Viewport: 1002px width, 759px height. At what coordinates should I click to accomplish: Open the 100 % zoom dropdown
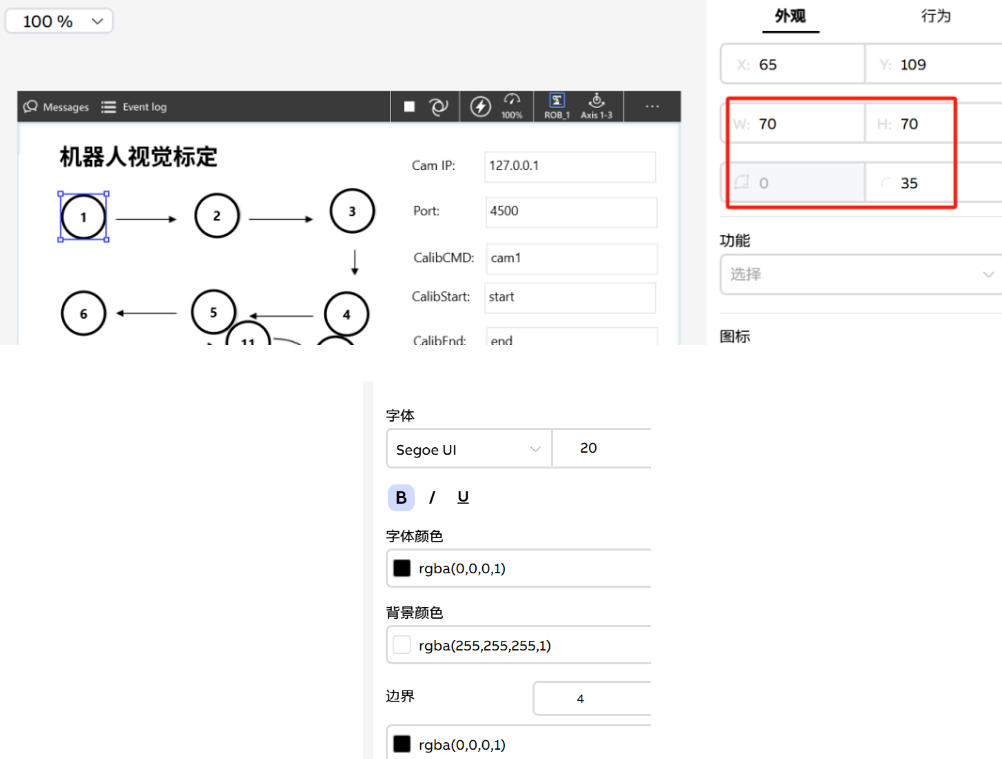pyautogui.click(x=60, y=21)
